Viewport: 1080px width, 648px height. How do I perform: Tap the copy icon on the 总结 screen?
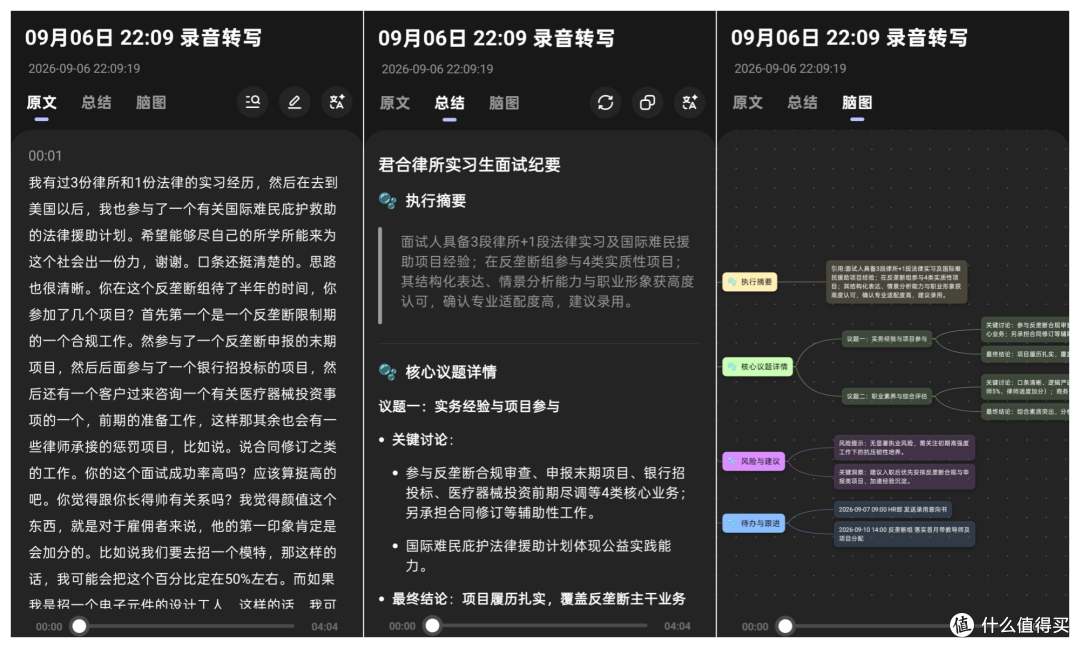(647, 103)
